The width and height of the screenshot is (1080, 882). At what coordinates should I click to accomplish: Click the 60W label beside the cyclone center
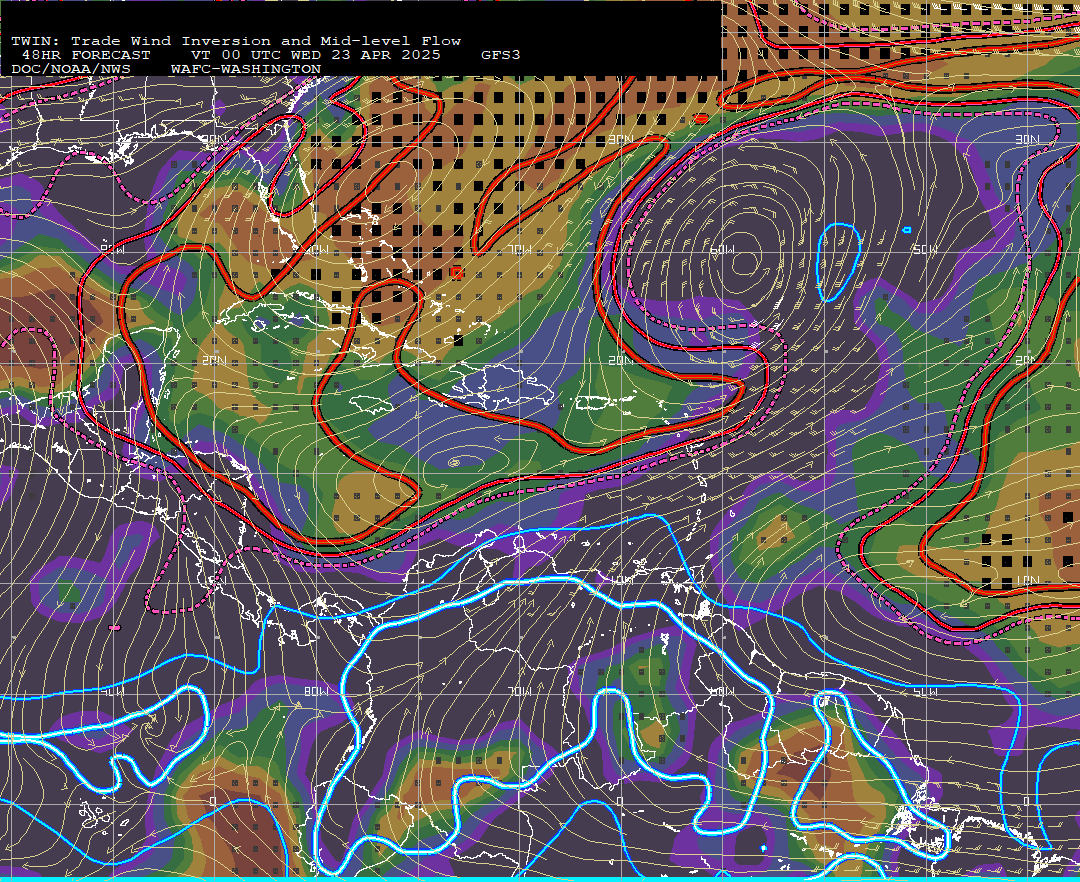723,250
